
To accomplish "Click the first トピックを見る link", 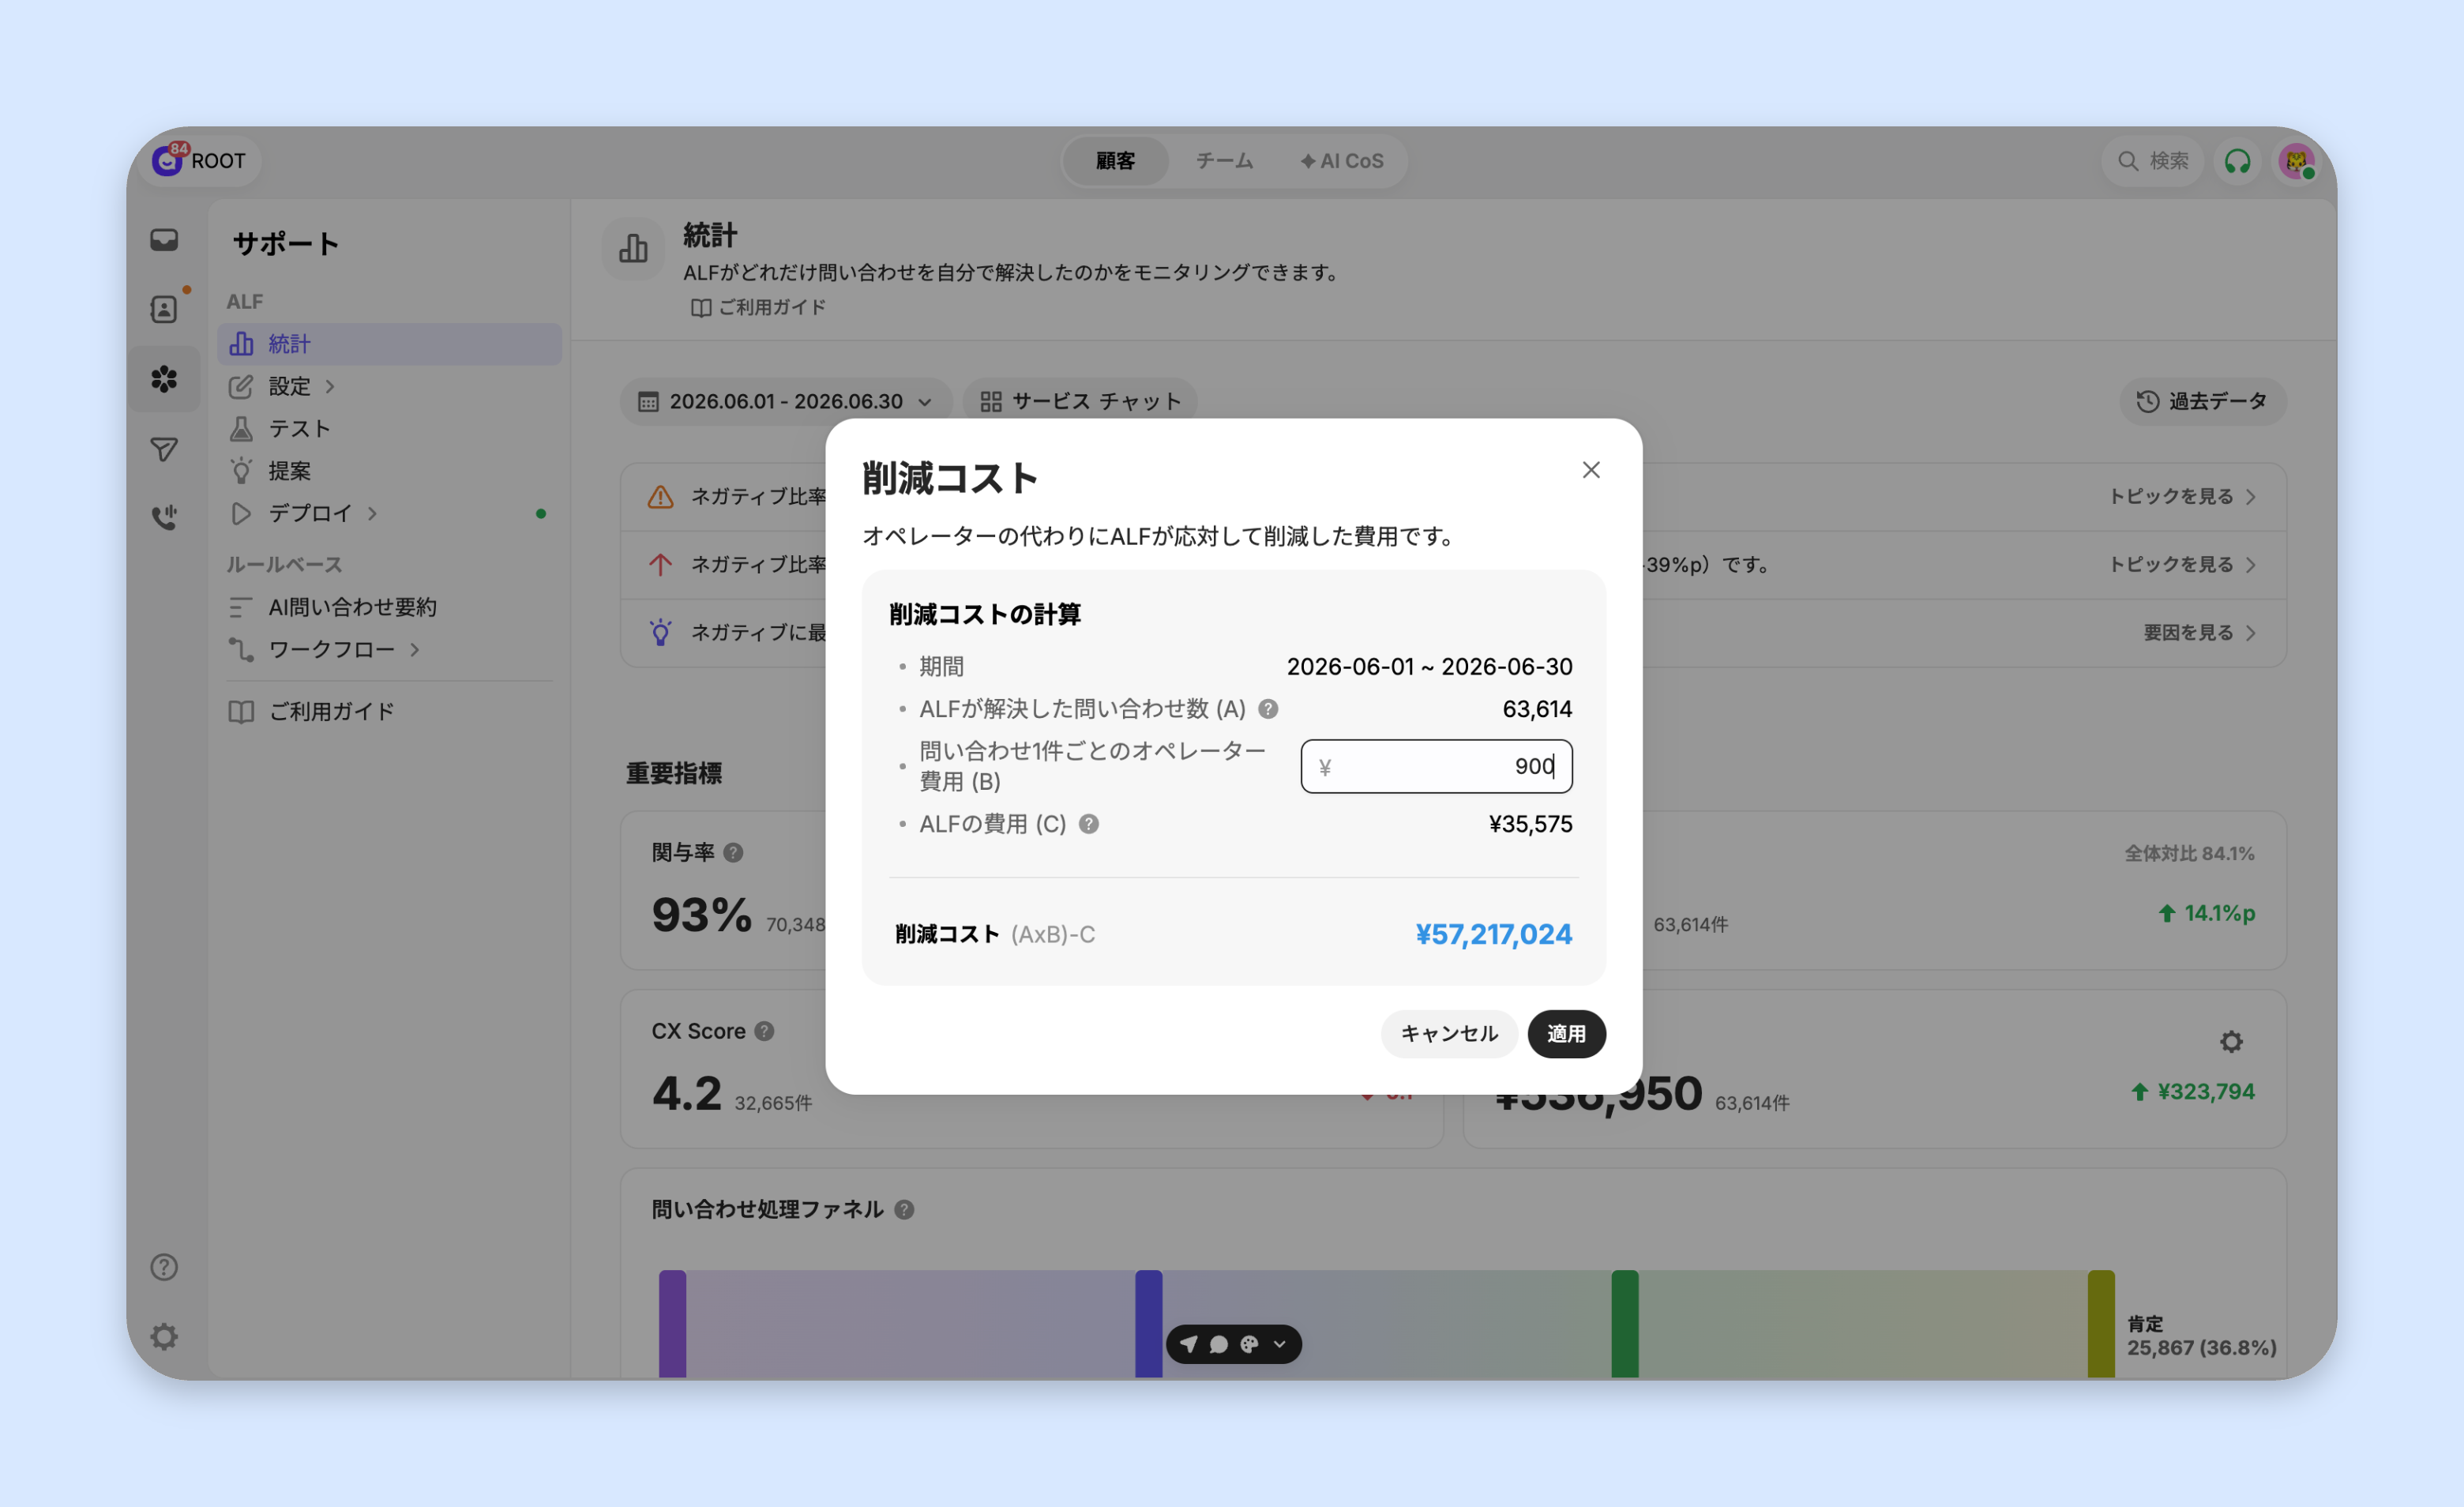I will (2181, 497).
